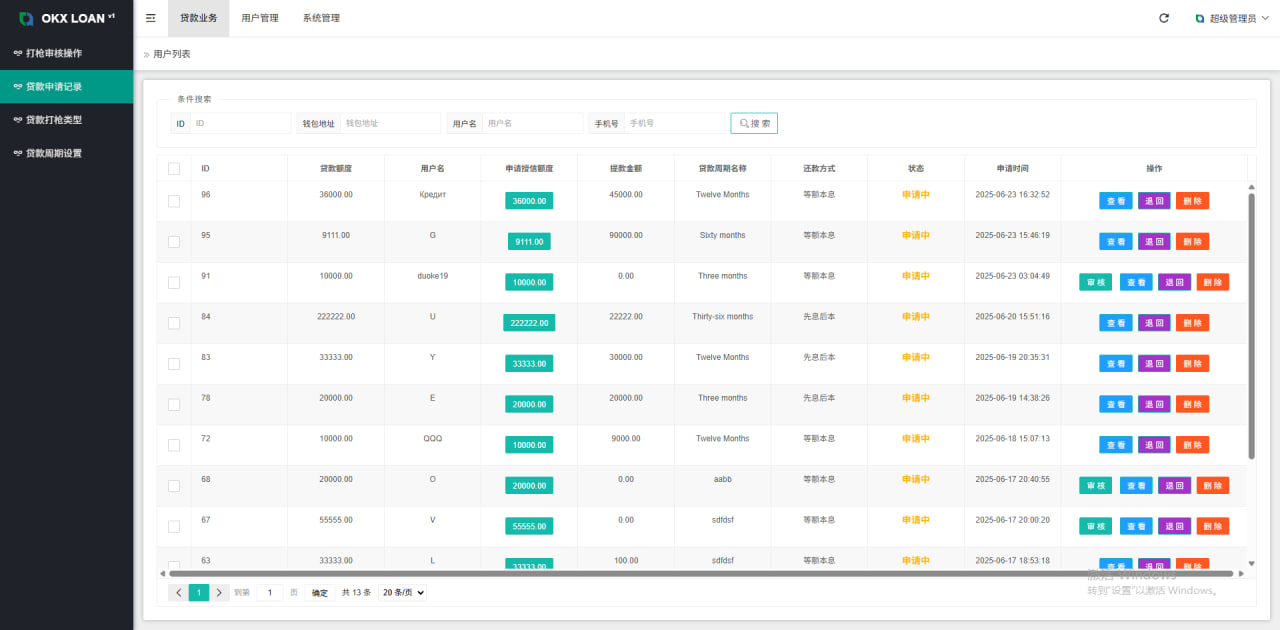Click the link icon beside 贷款打枪类型
1280x630 pixels.
tap(18, 120)
